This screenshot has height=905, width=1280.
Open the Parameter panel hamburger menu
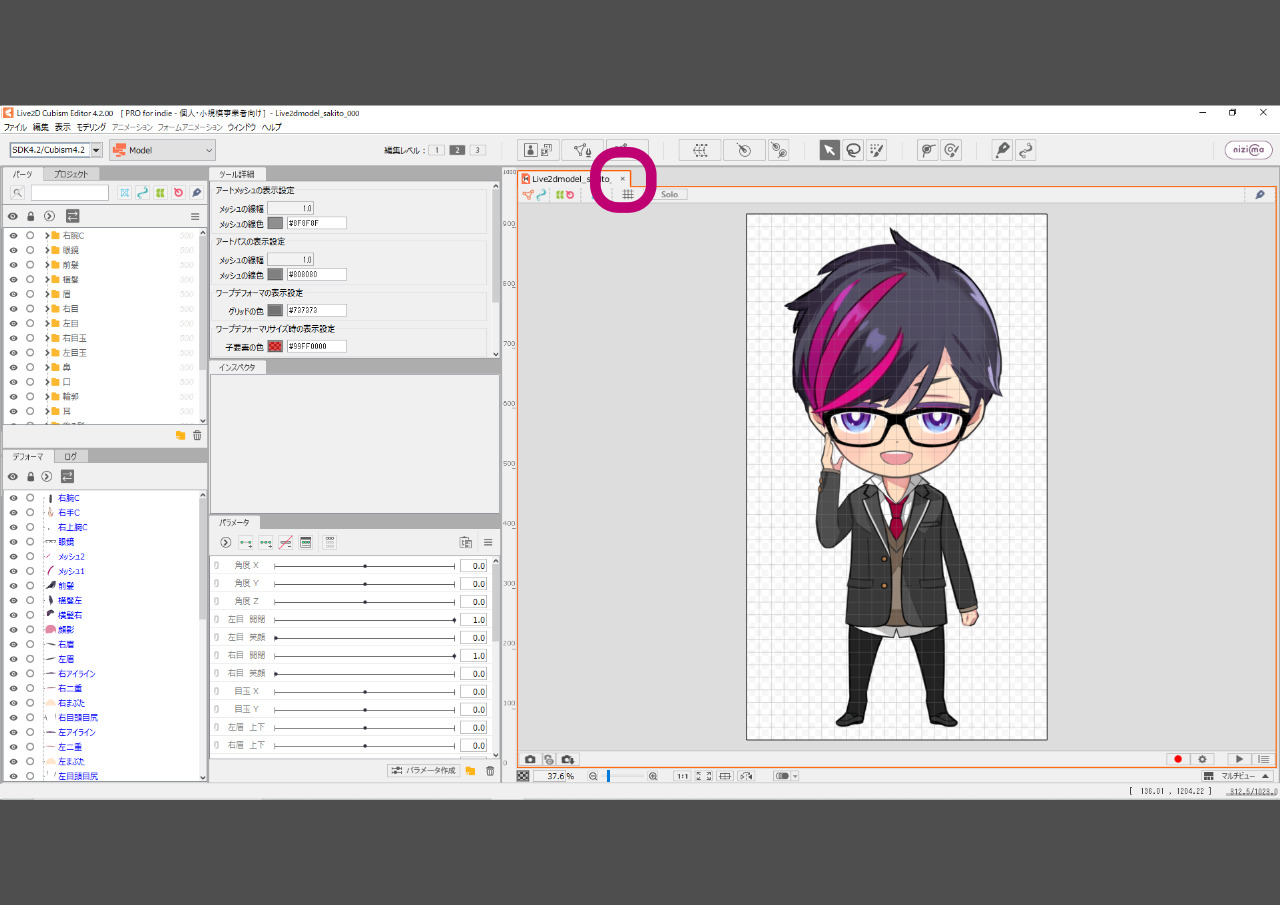coord(488,542)
